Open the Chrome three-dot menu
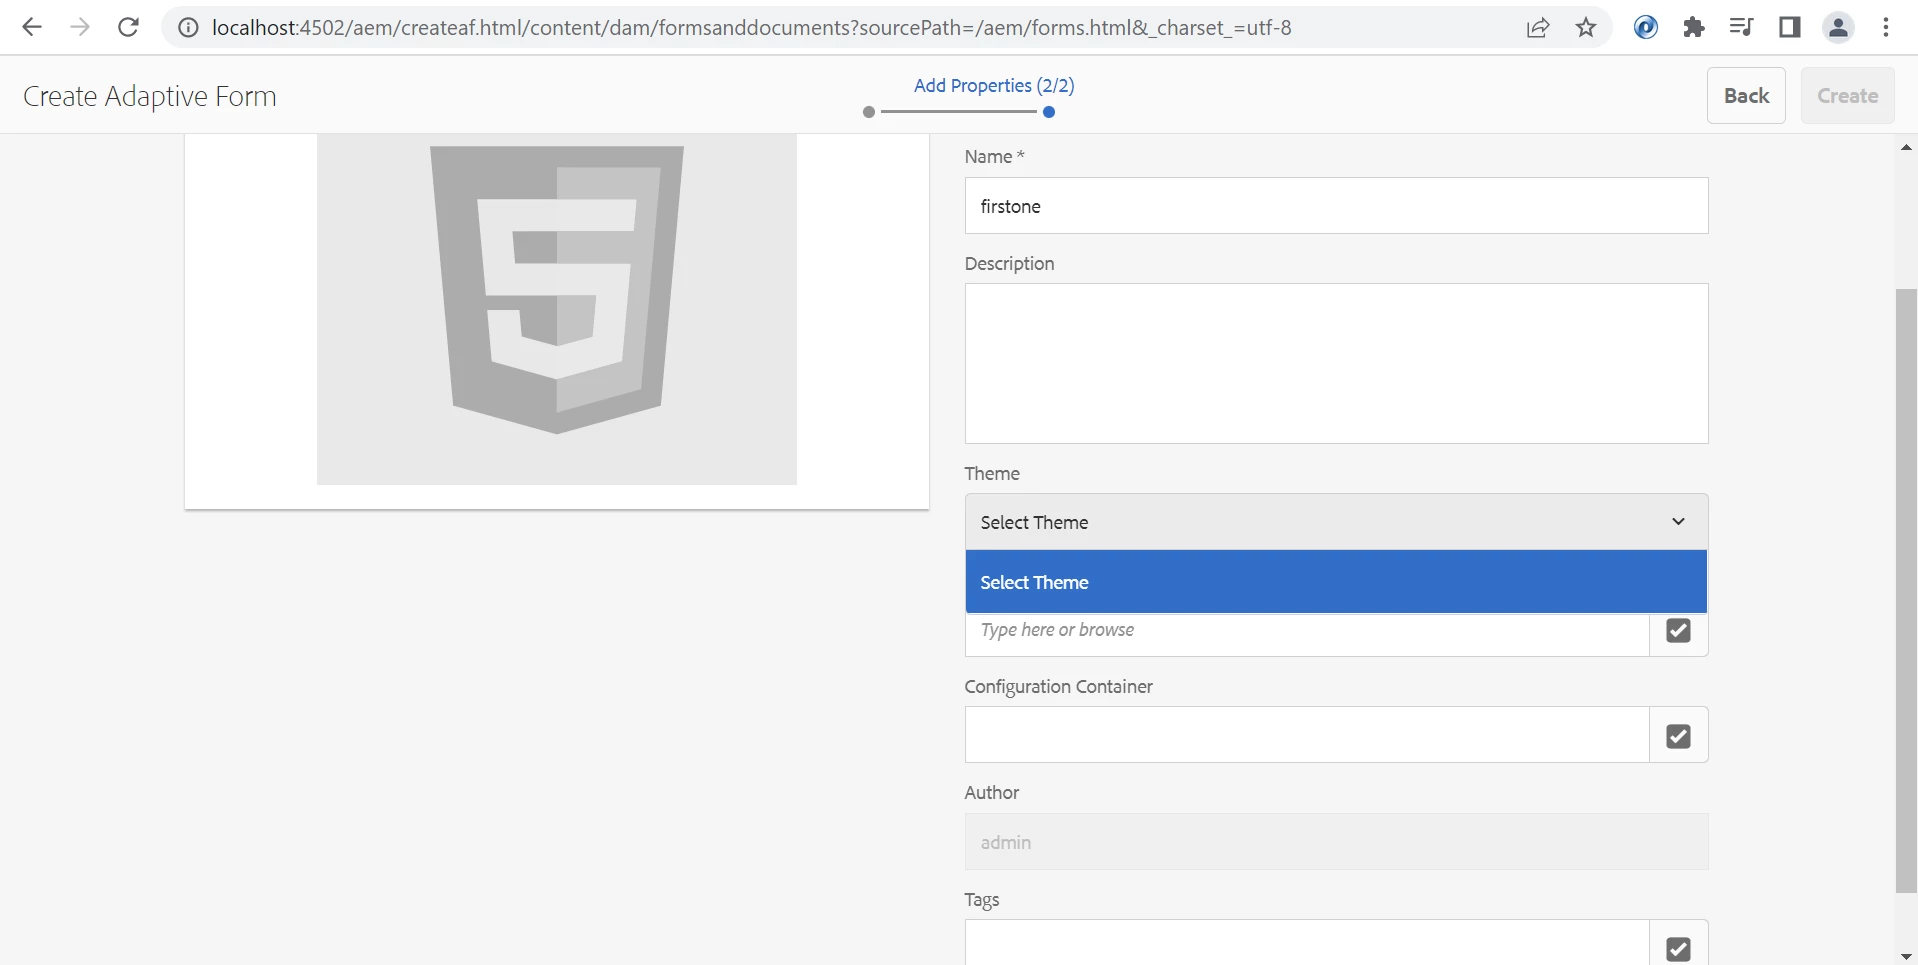The height and width of the screenshot is (965, 1918). (x=1886, y=28)
